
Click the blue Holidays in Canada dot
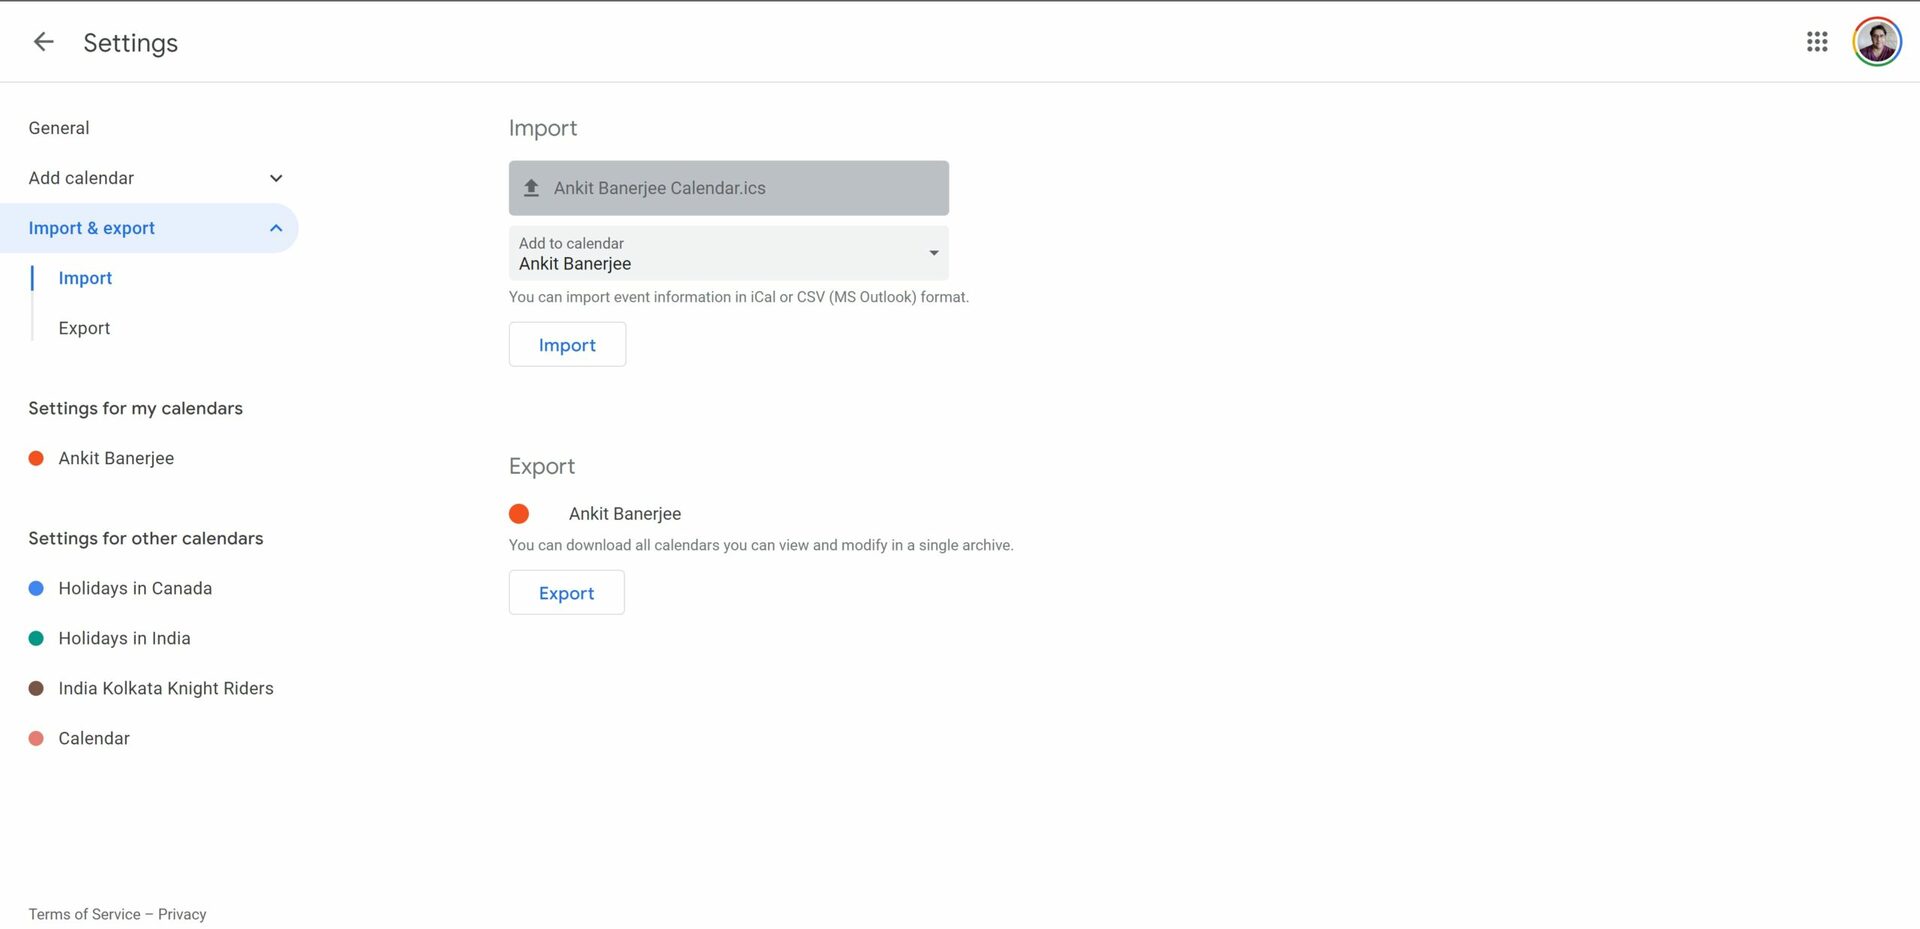(x=36, y=589)
